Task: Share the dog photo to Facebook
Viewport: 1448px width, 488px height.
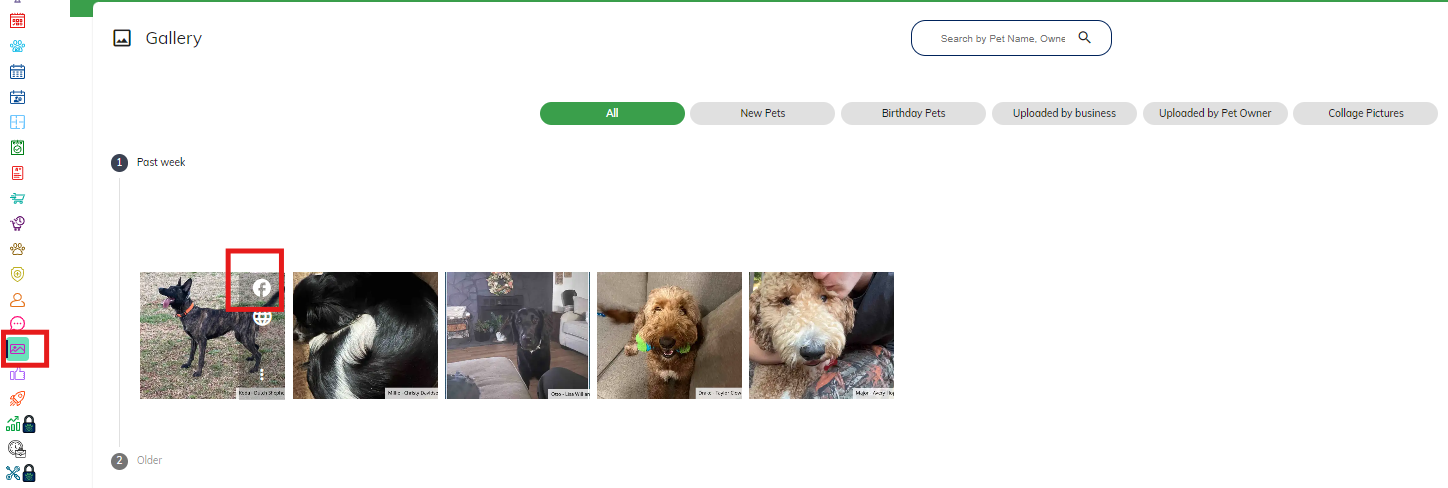Action: tap(262, 288)
